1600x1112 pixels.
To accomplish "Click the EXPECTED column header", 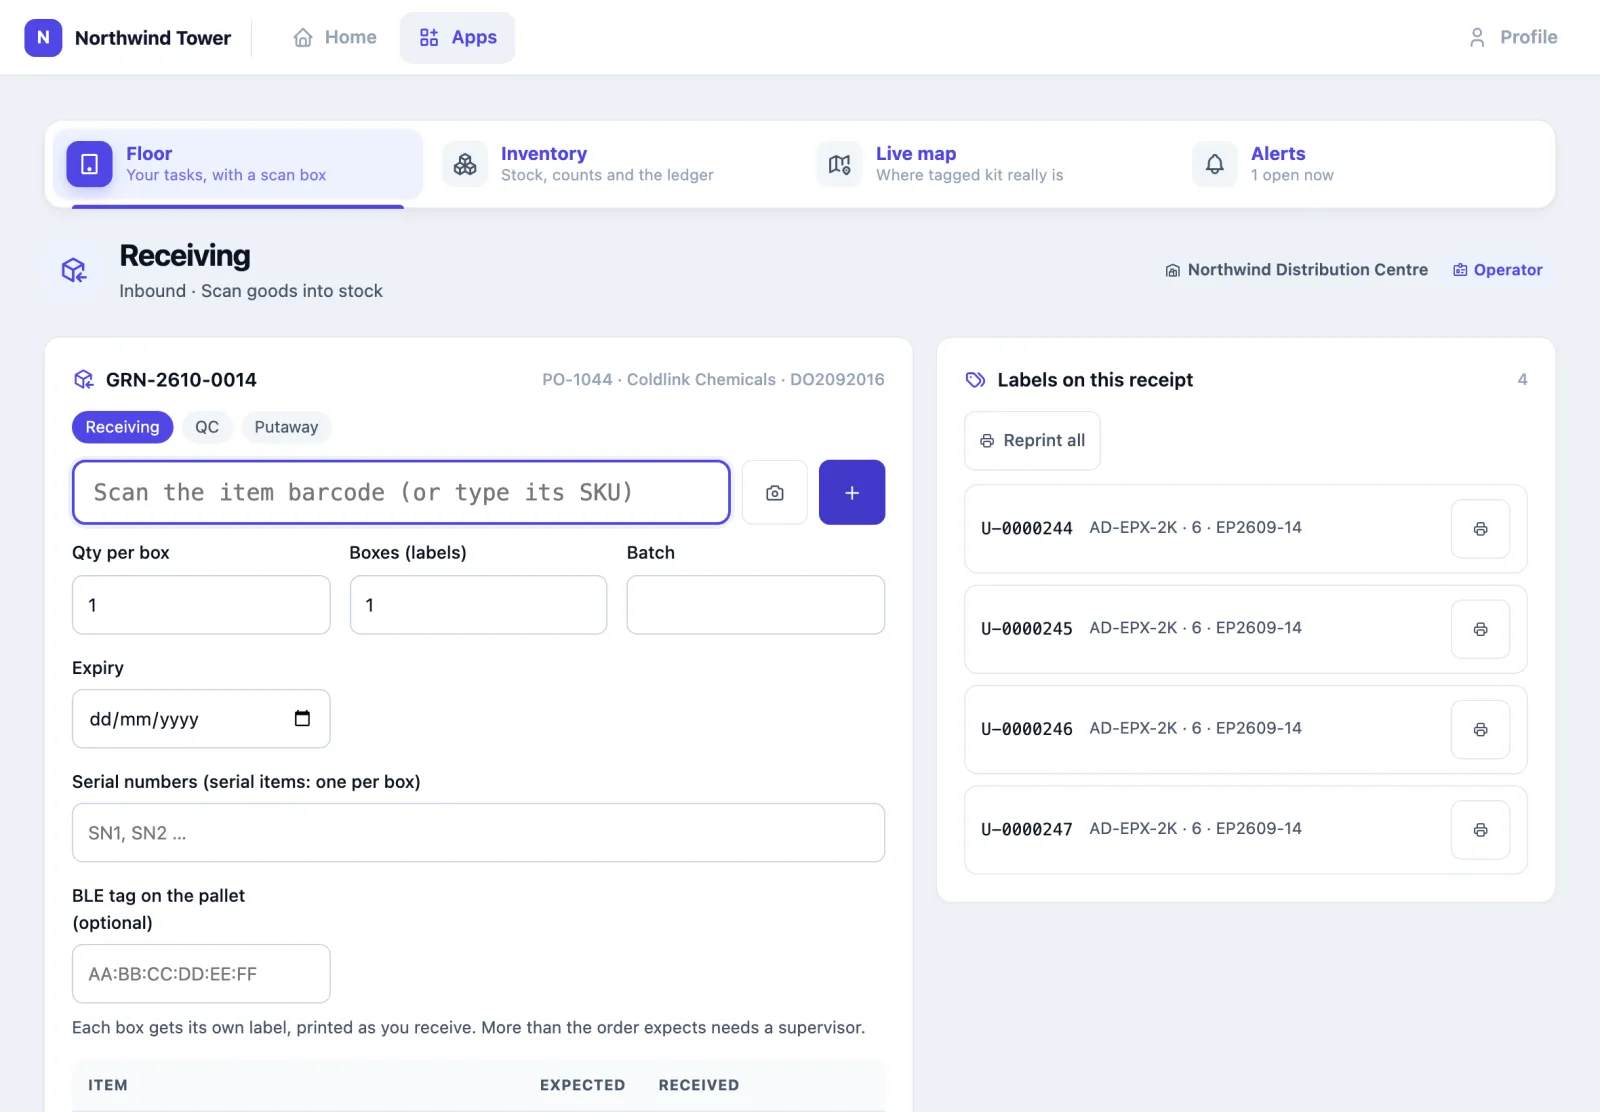I will [x=582, y=1085].
